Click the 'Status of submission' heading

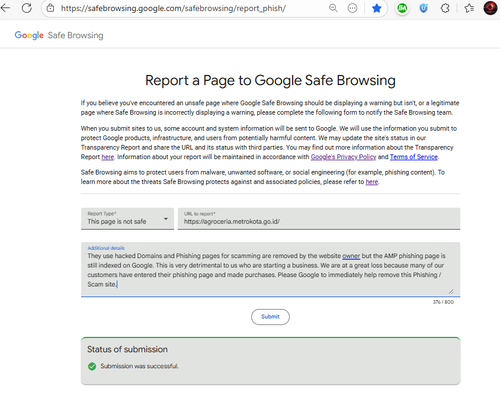pyautogui.click(x=127, y=349)
